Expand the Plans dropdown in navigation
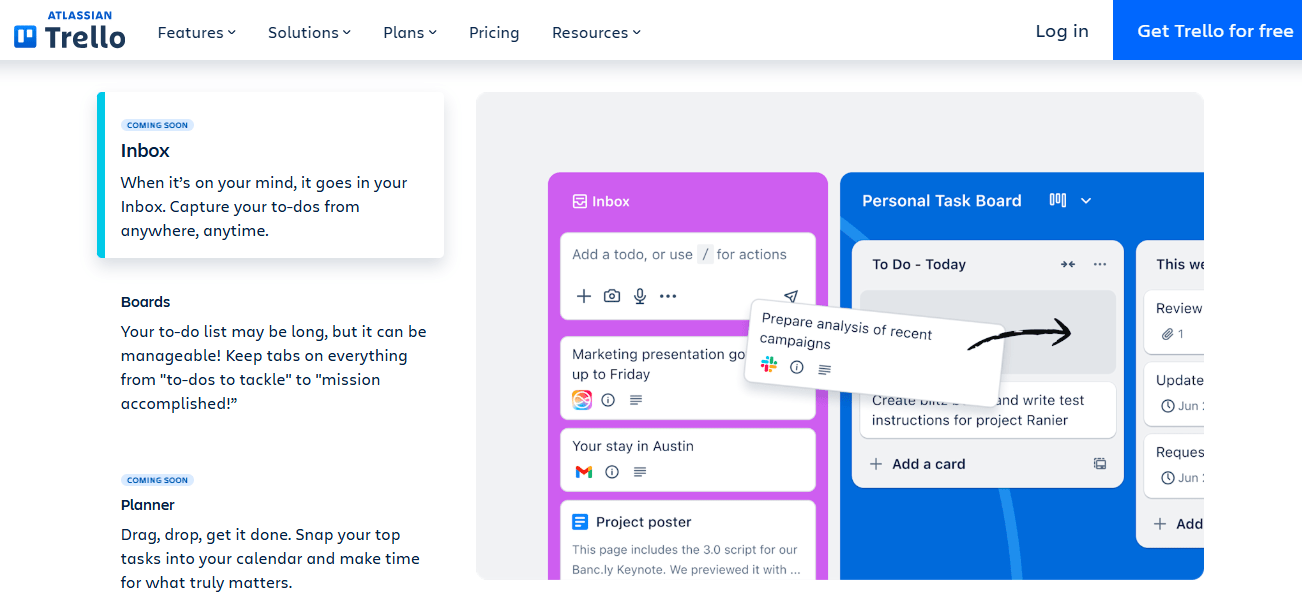 410,32
